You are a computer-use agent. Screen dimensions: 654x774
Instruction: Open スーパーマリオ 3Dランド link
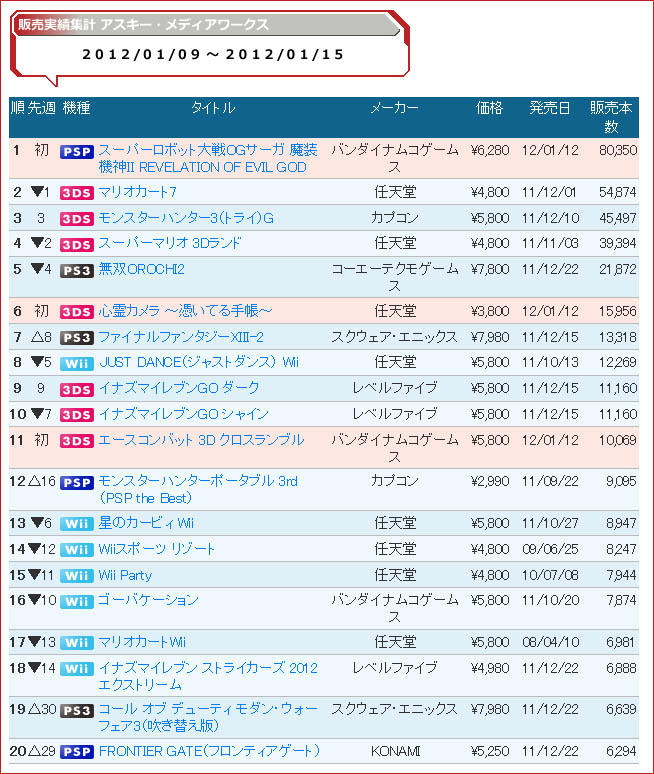[x=170, y=243]
